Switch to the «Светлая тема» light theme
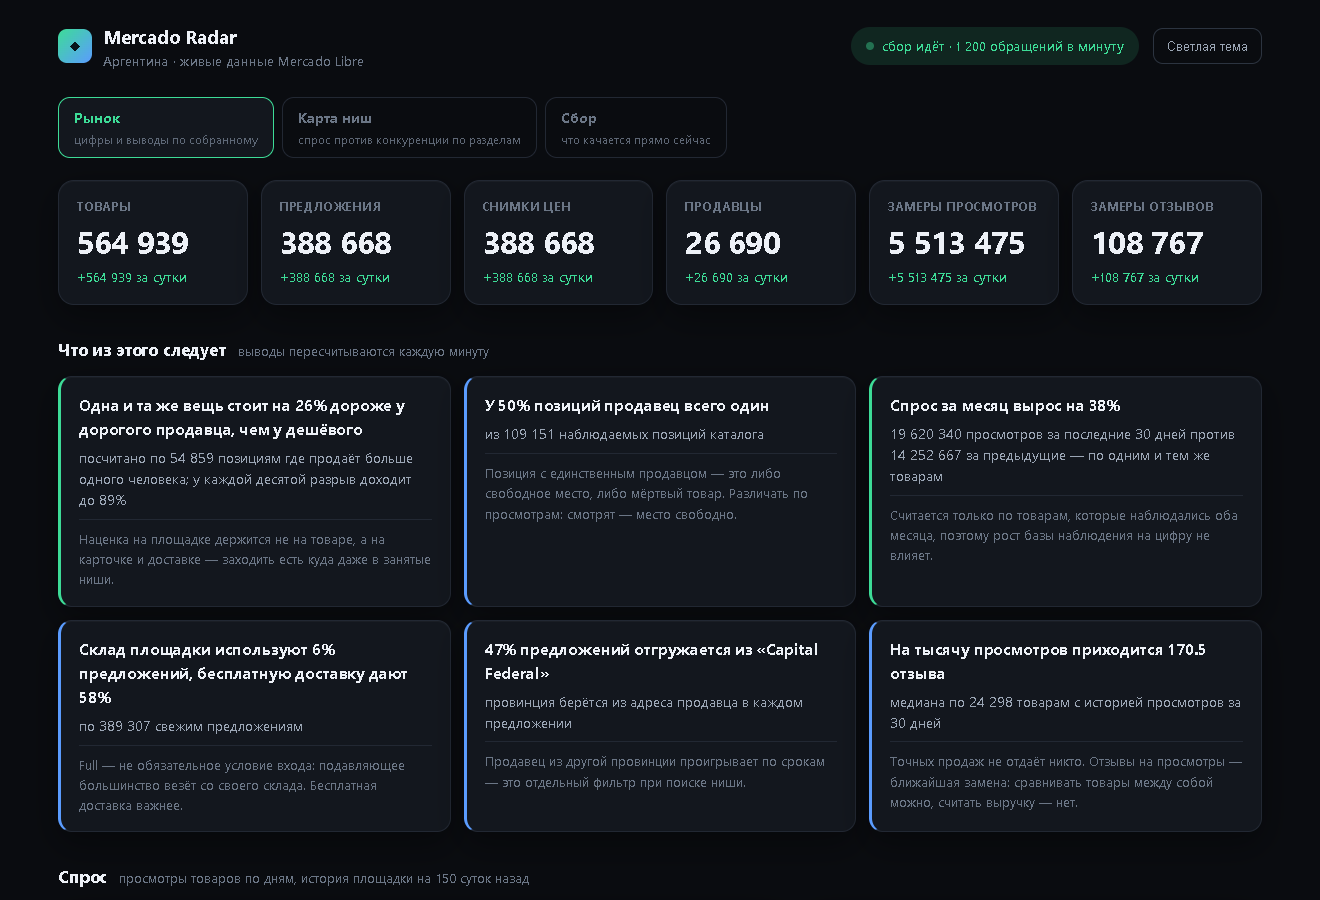 pyautogui.click(x=1207, y=46)
